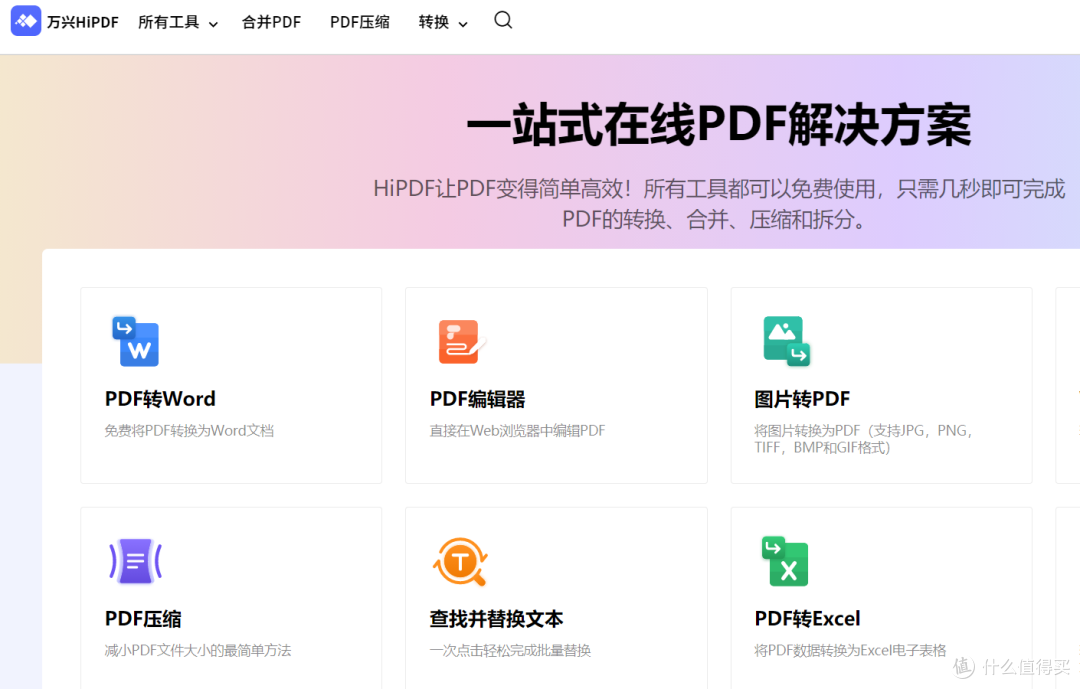The width and height of the screenshot is (1080, 689).
Task: Click the 万兴HiPDF brand name text
Action: 83,22
